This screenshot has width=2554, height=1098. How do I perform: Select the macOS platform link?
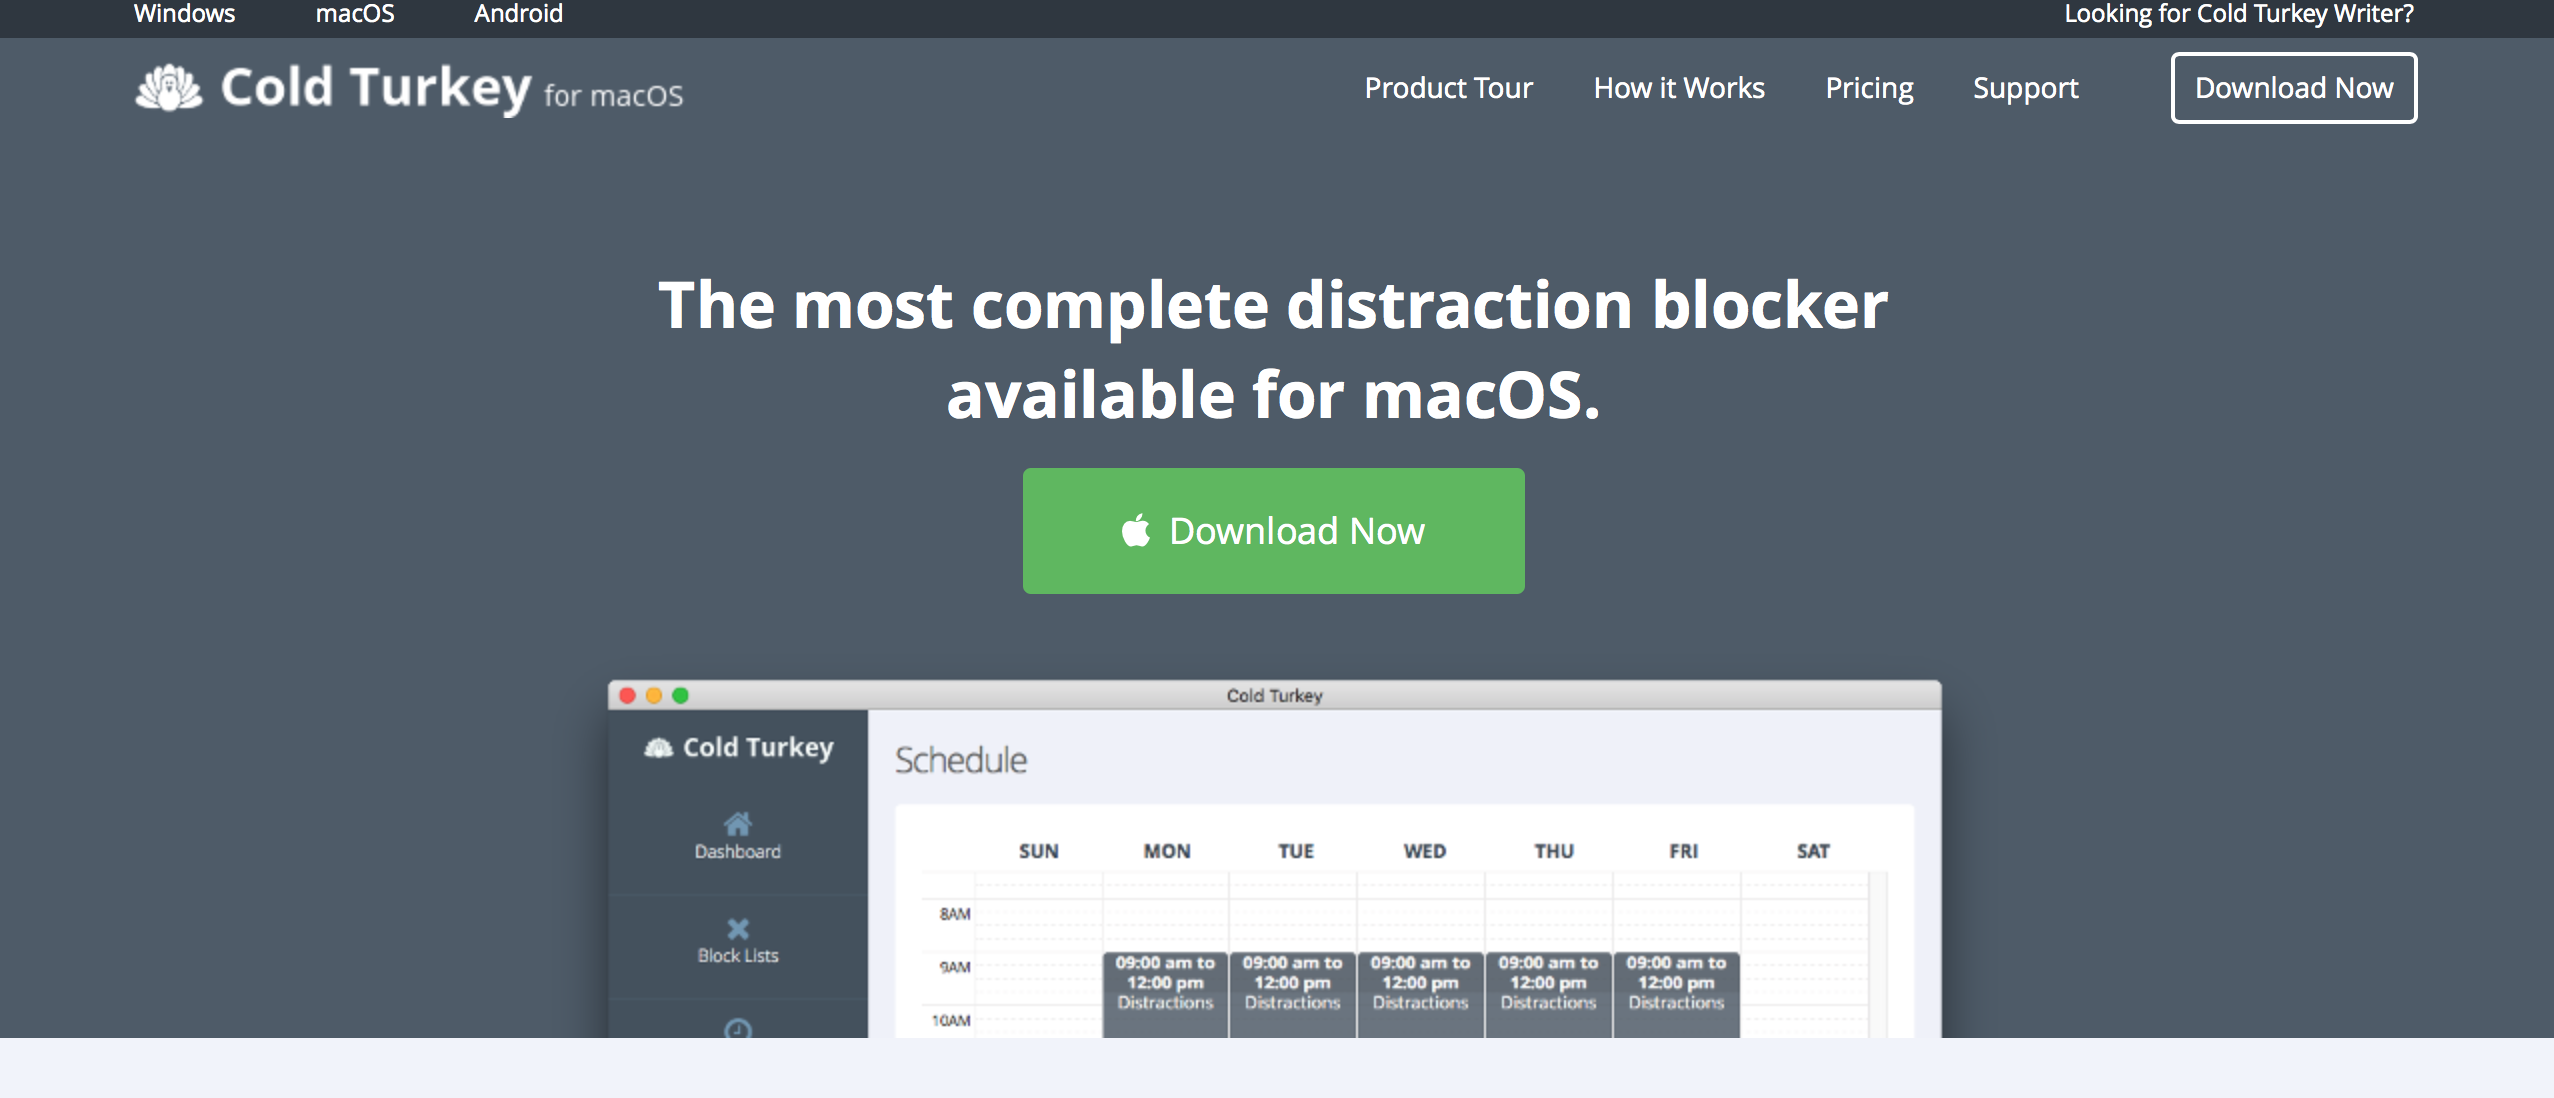pos(355,14)
